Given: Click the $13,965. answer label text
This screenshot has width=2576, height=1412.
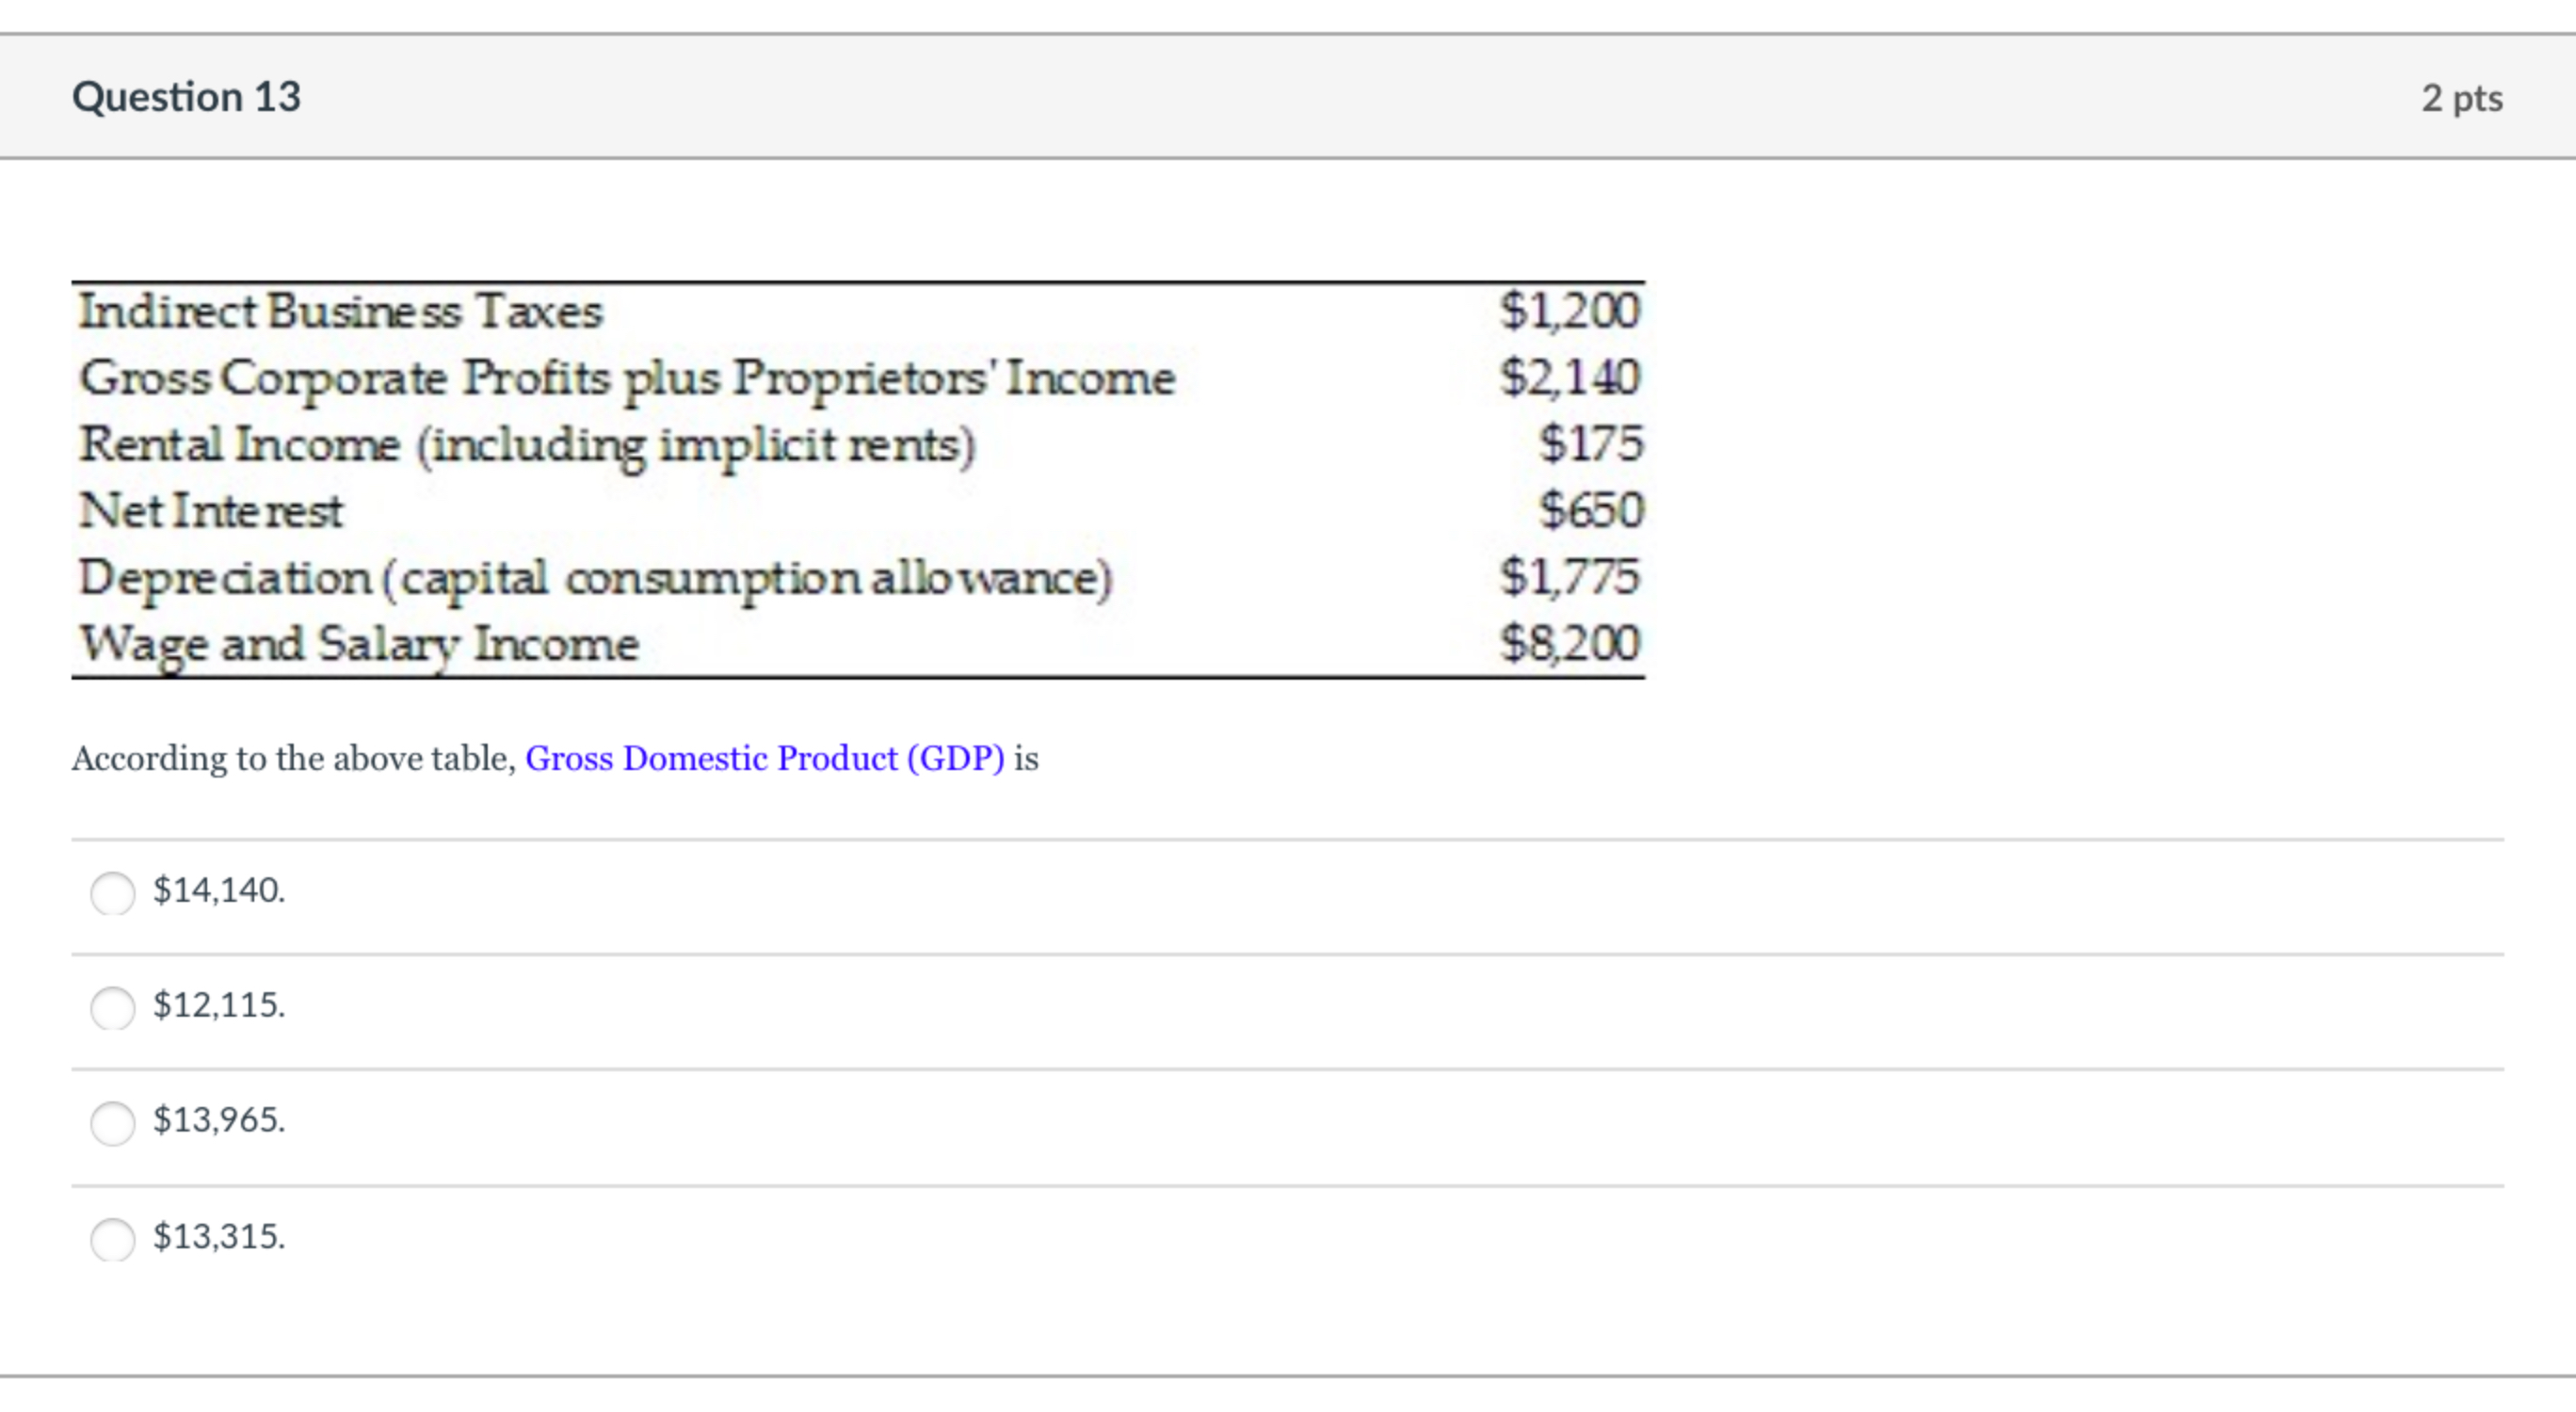Looking at the screenshot, I should [219, 1119].
